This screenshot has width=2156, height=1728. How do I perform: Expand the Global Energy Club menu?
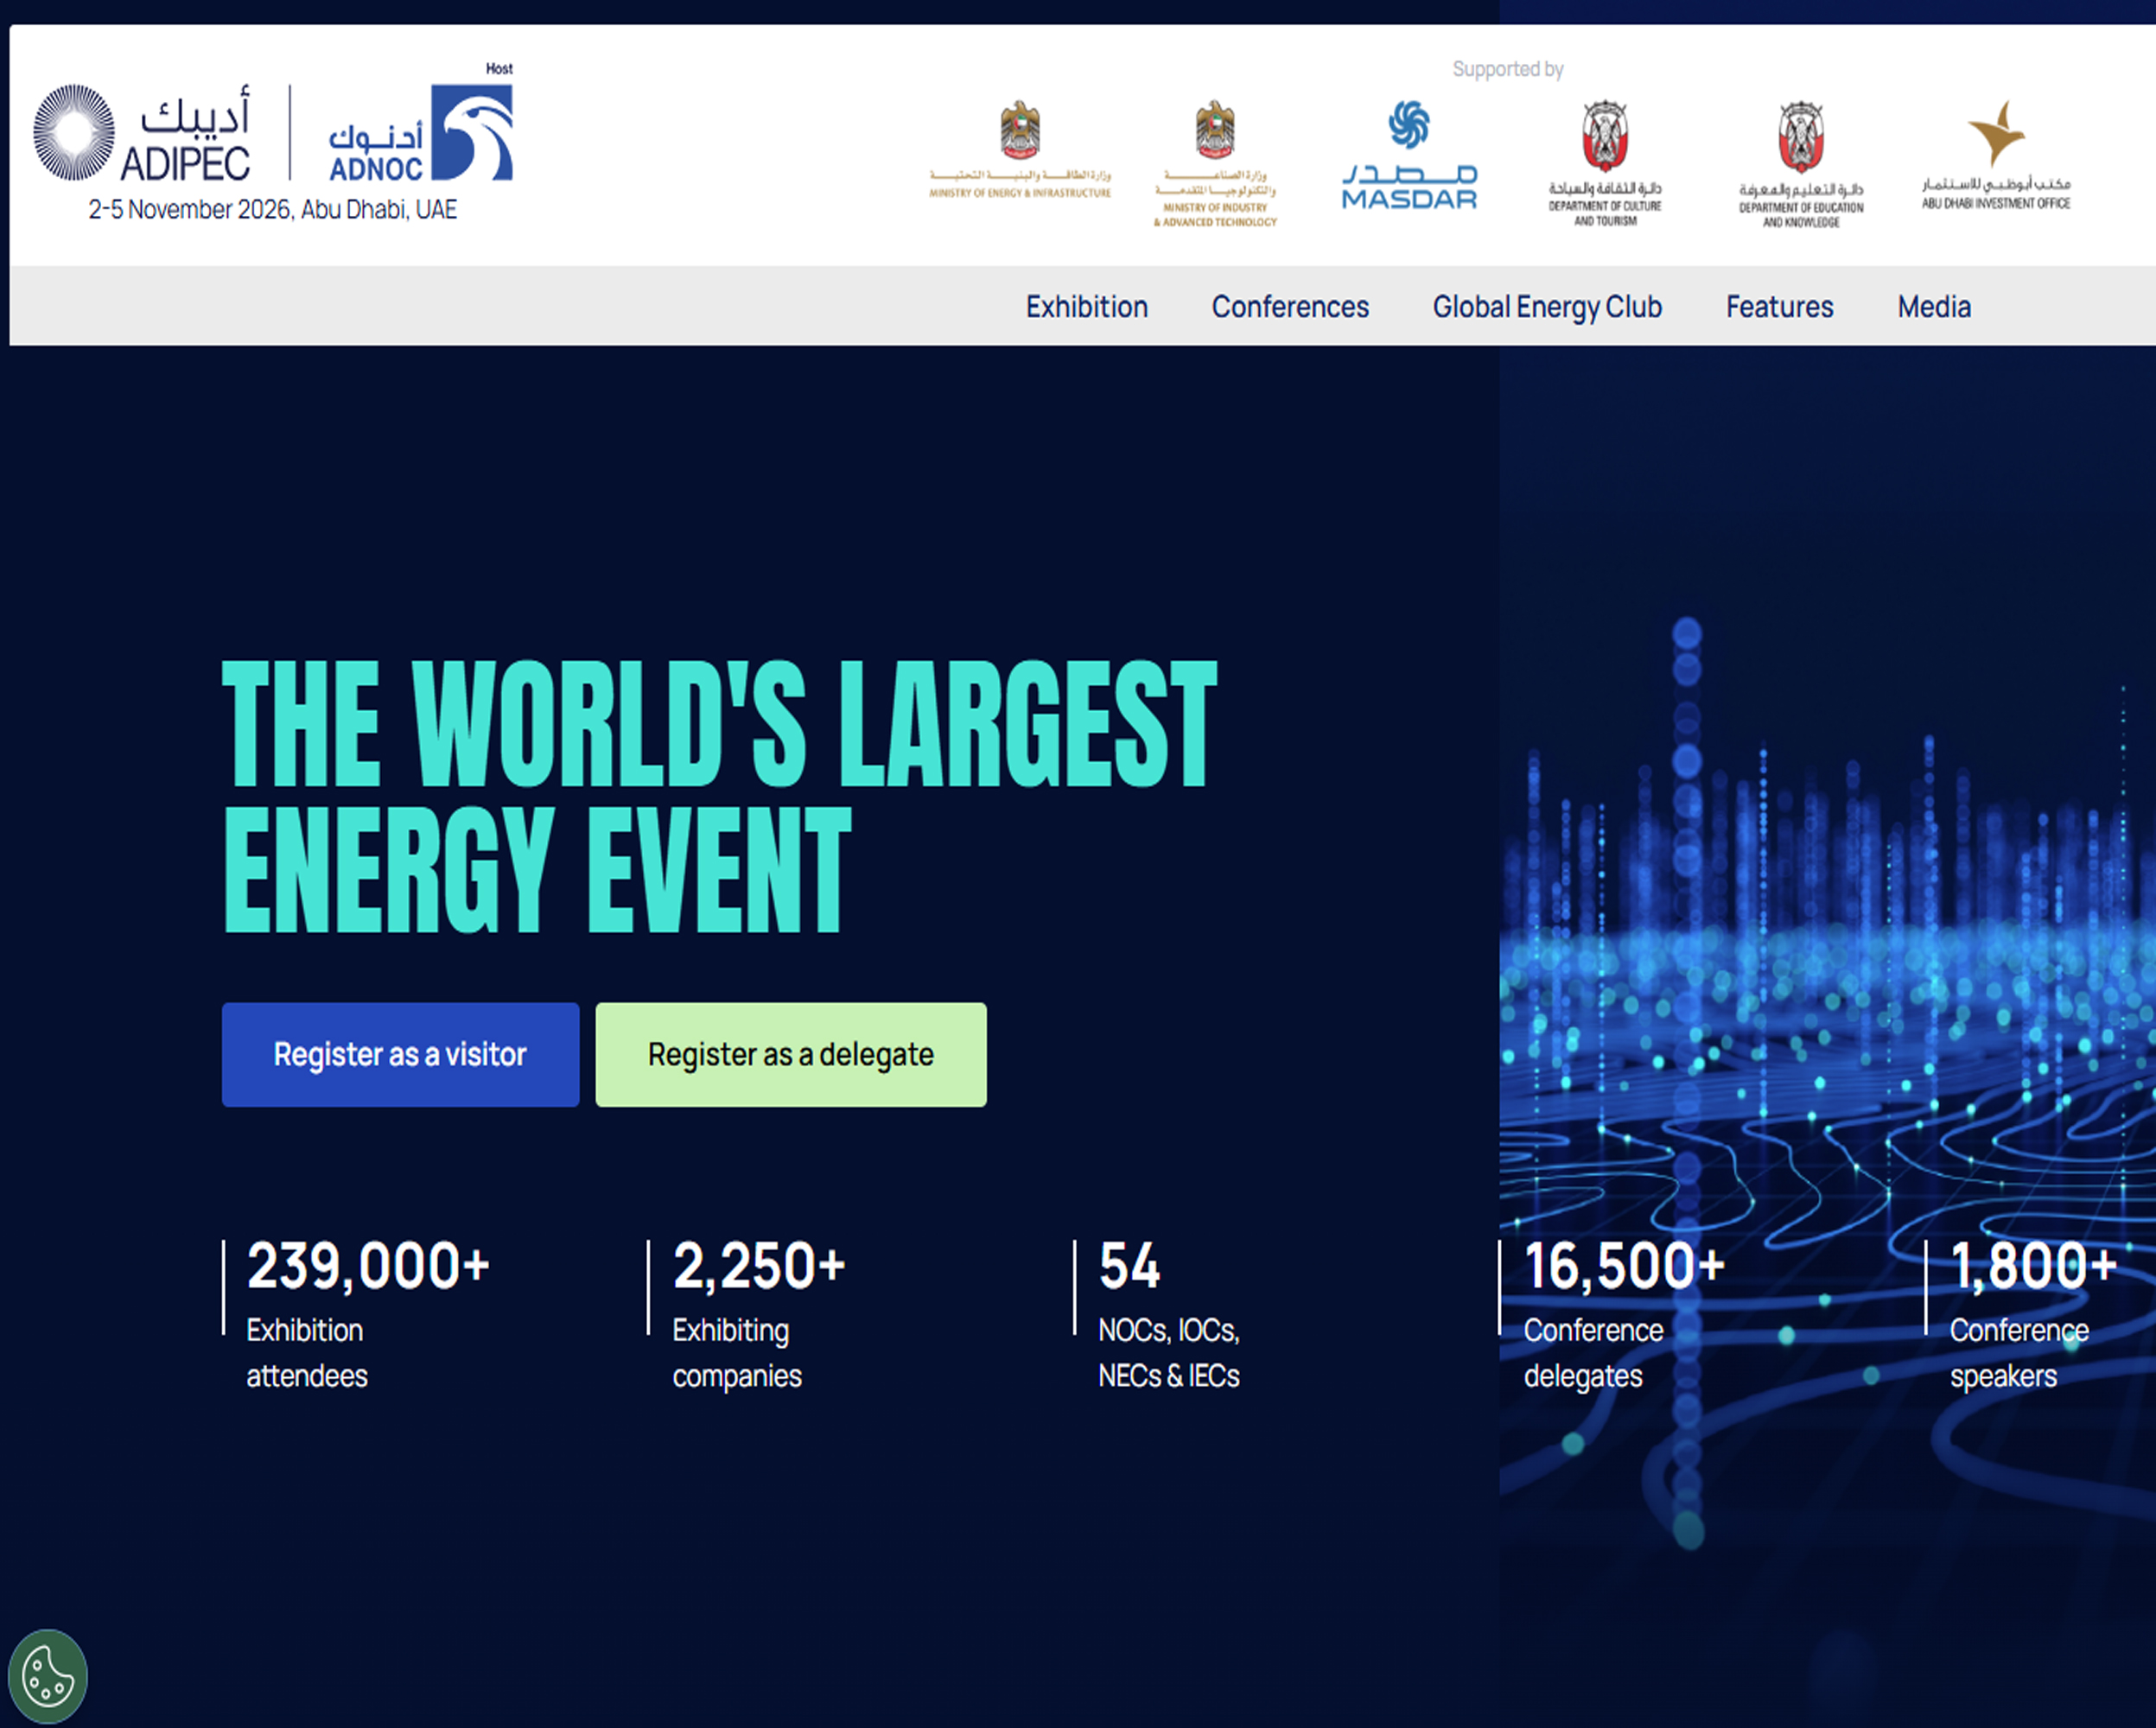tap(1546, 307)
